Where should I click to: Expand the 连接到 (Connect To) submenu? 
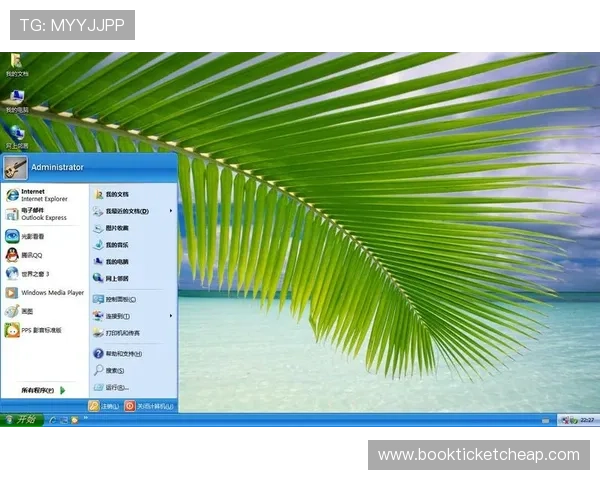[x=118, y=316]
